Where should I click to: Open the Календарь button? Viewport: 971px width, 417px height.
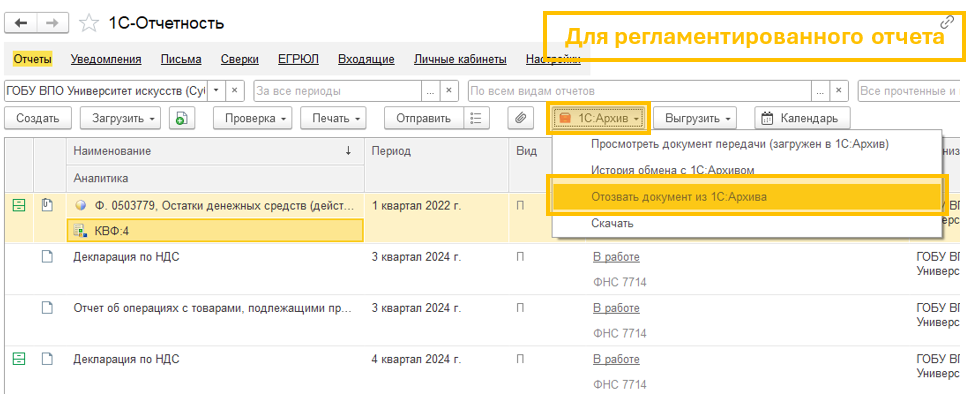(x=802, y=118)
